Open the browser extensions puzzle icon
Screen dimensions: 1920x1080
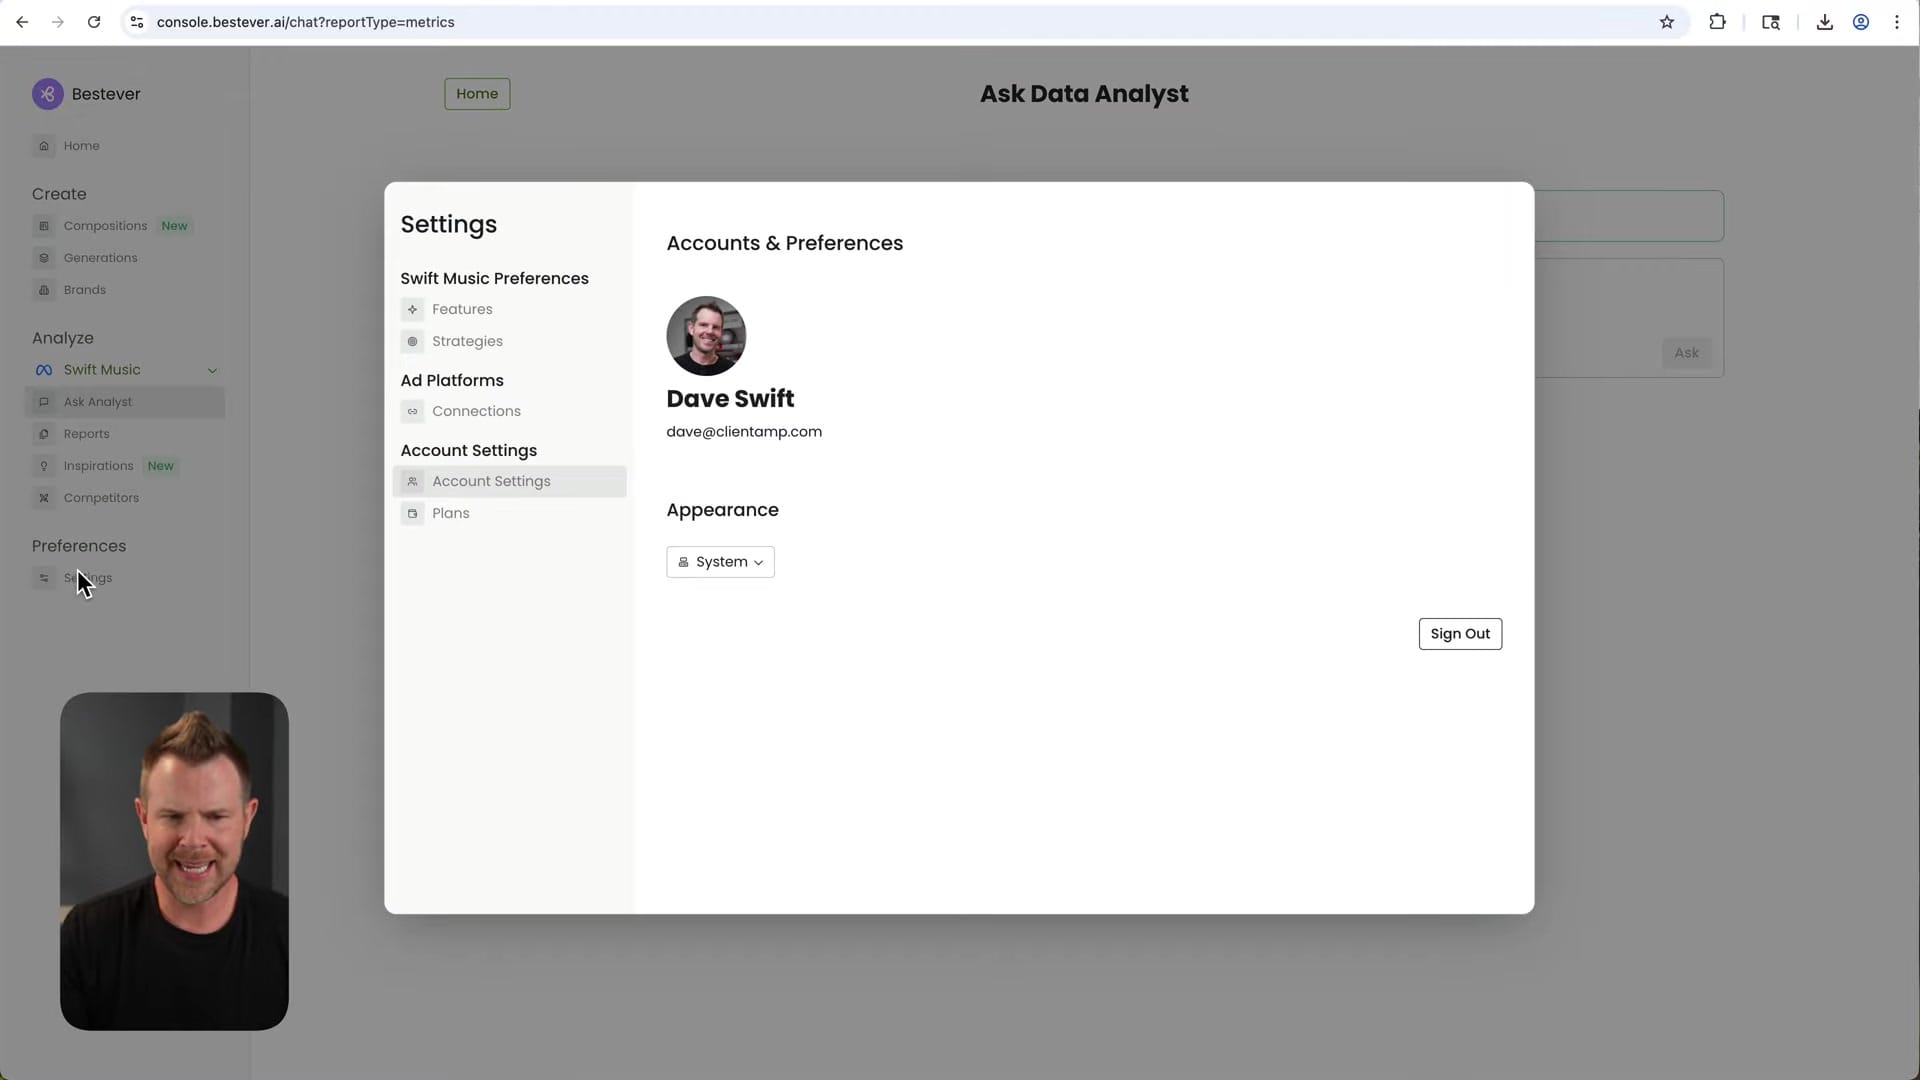coord(1718,22)
